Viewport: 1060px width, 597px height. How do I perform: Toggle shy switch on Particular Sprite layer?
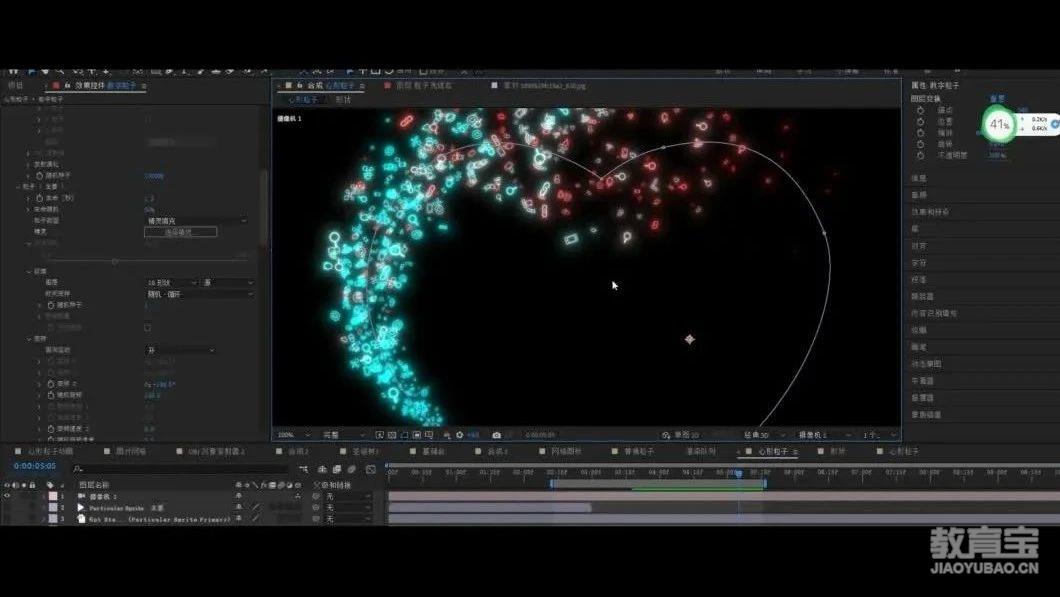point(239,507)
